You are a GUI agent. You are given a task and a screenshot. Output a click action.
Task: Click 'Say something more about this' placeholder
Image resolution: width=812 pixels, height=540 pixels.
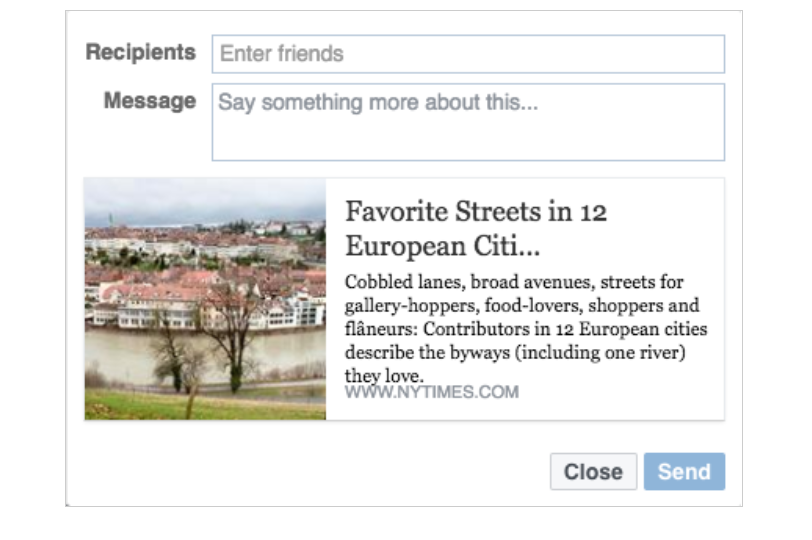point(378,102)
